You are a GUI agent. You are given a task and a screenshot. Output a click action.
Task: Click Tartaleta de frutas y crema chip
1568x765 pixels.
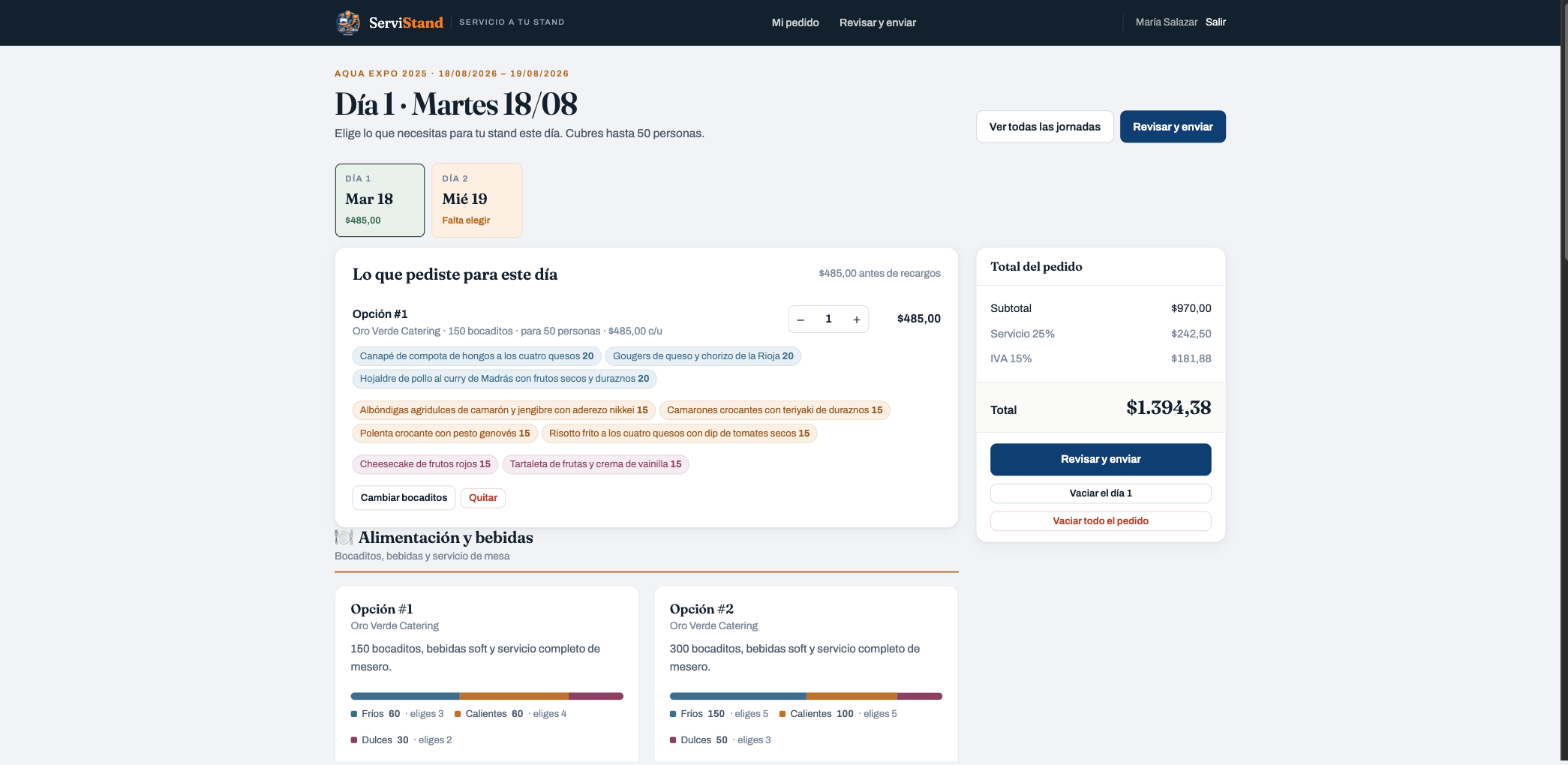(596, 464)
